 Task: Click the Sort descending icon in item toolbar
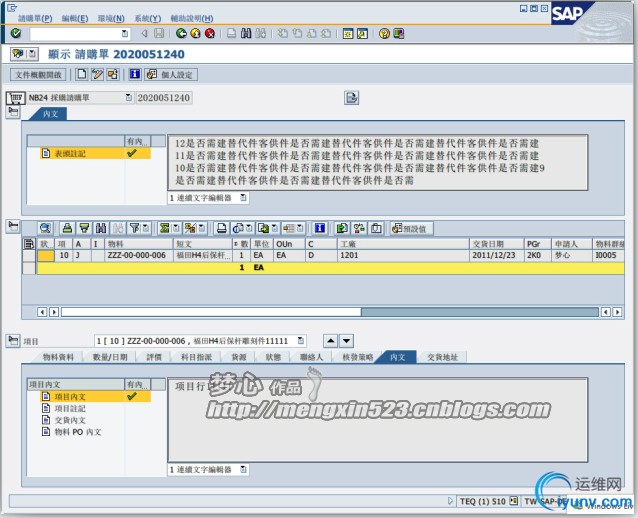[x=84, y=228]
